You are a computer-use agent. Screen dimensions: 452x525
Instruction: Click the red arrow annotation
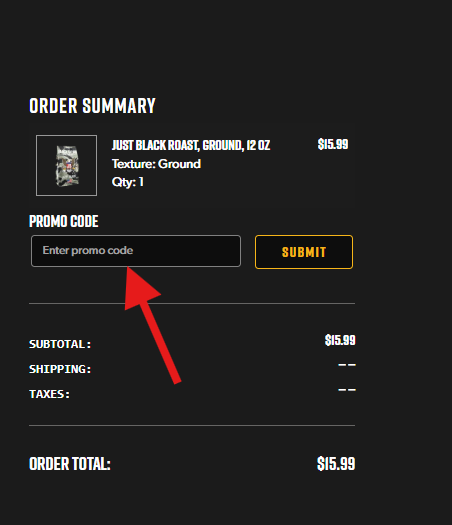coord(151,323)
